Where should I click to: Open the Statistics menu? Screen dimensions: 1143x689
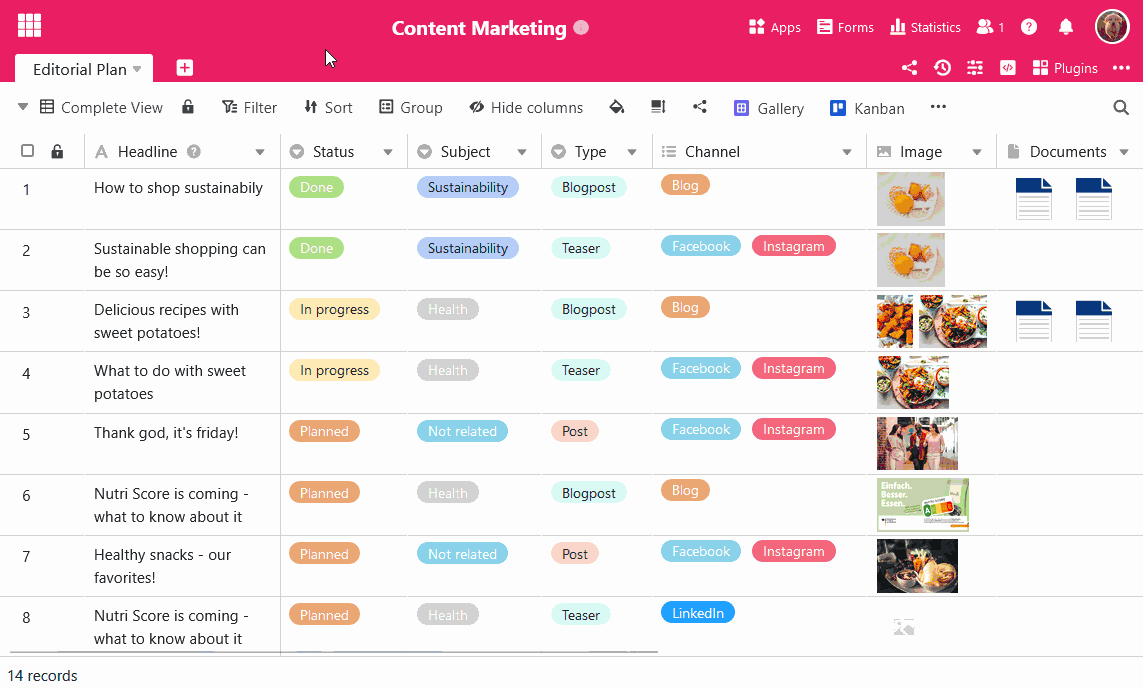(925, 27)
